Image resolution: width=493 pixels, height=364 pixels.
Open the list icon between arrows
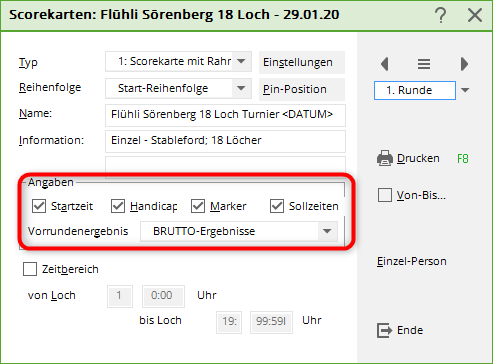point(424,64)
